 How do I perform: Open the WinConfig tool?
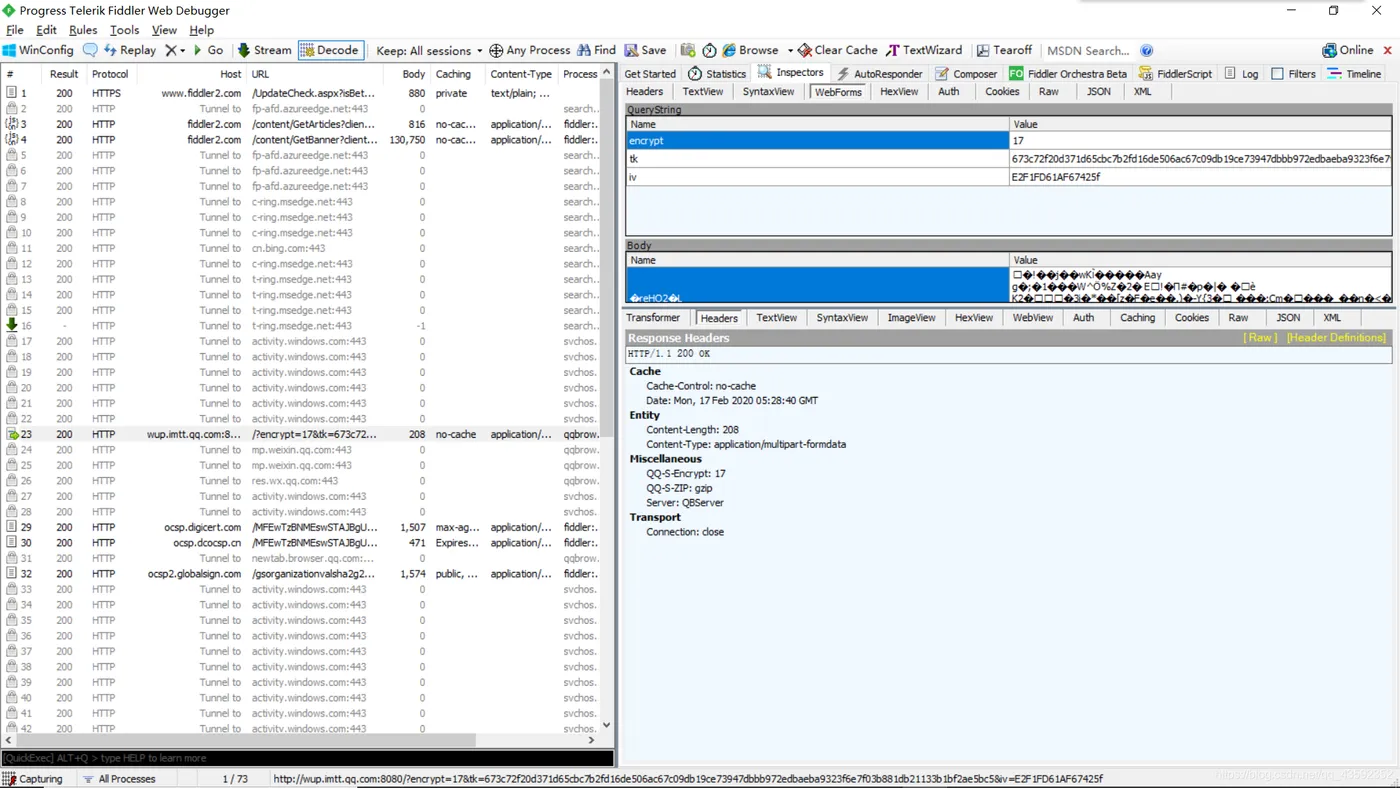[39, 50]
